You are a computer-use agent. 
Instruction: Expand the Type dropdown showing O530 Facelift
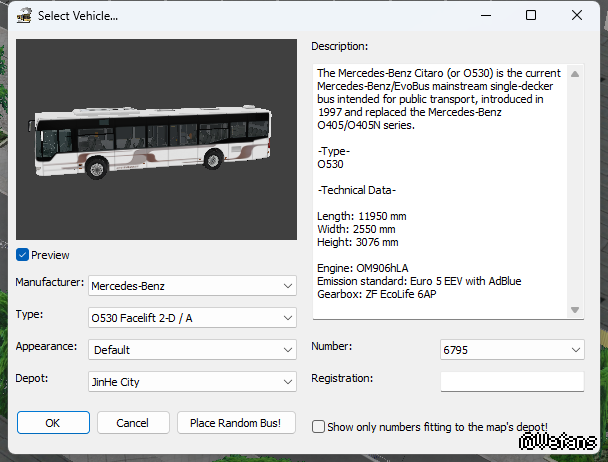192,318
